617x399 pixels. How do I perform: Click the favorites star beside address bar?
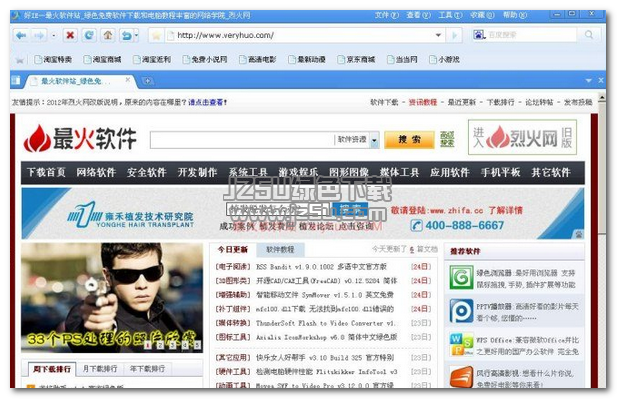point(157,36)
